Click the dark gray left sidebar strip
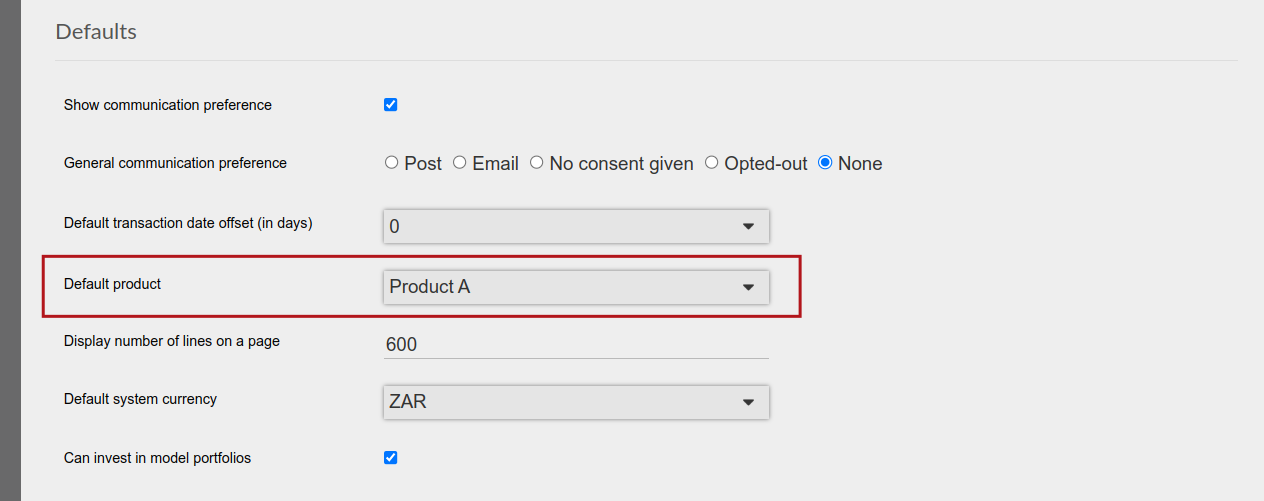Viewport: 1264px width, 501px height. pos(10,250)
